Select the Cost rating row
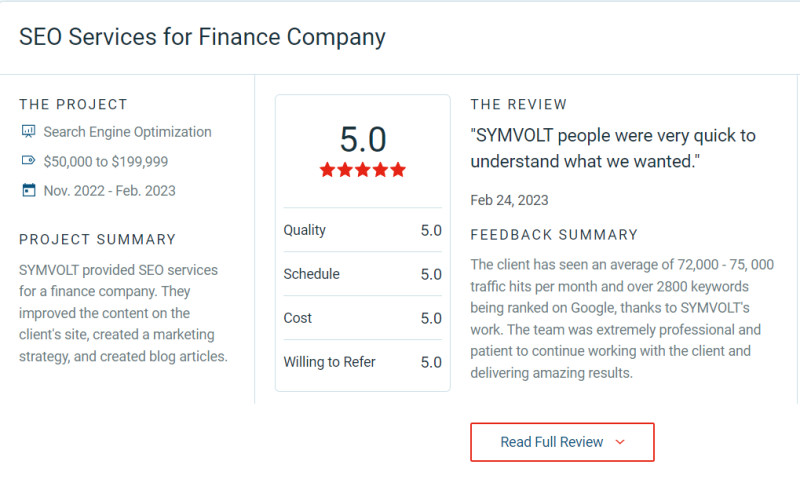Screen dimensions: 800x480 pyautogui.click(x=362, y=318)
